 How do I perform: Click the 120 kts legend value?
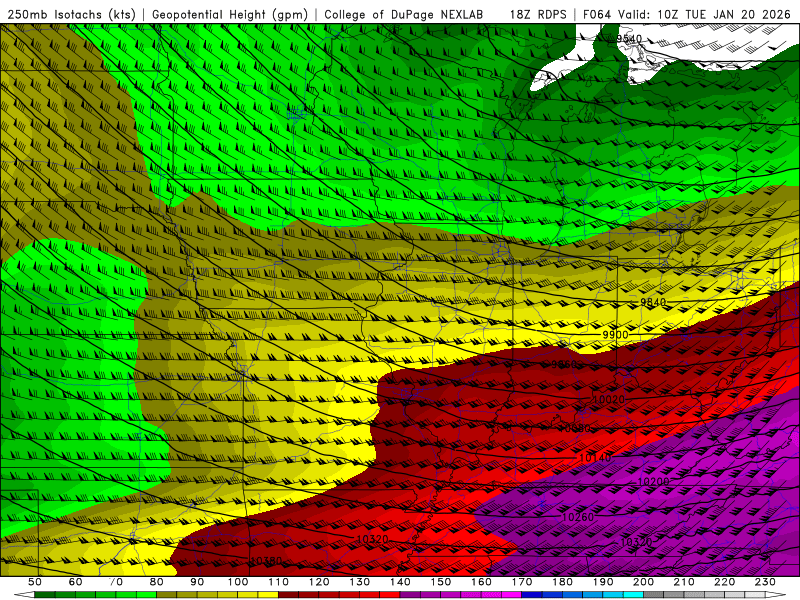point(319,582)
